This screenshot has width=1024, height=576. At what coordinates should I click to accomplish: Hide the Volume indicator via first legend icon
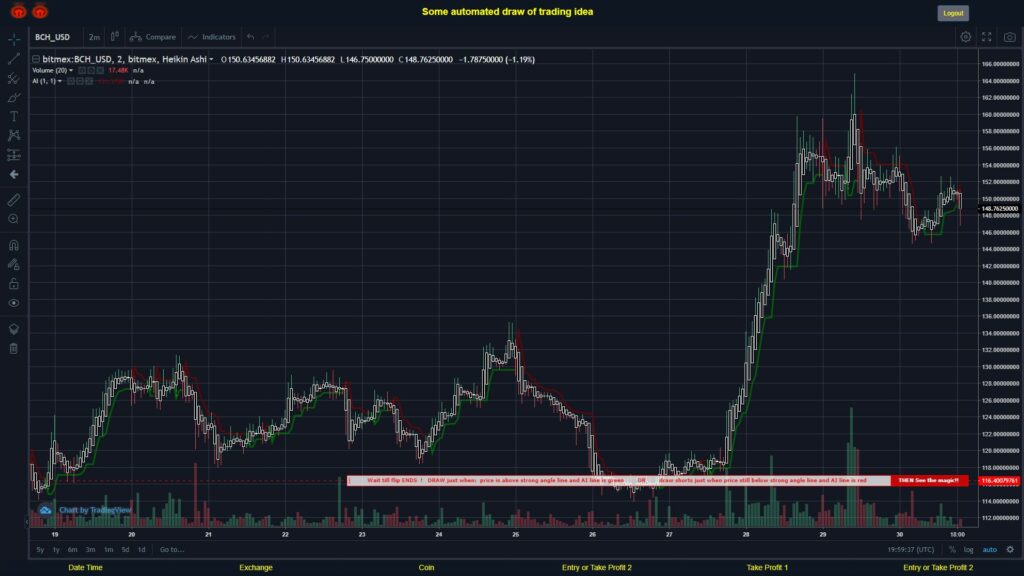point(82,71)
